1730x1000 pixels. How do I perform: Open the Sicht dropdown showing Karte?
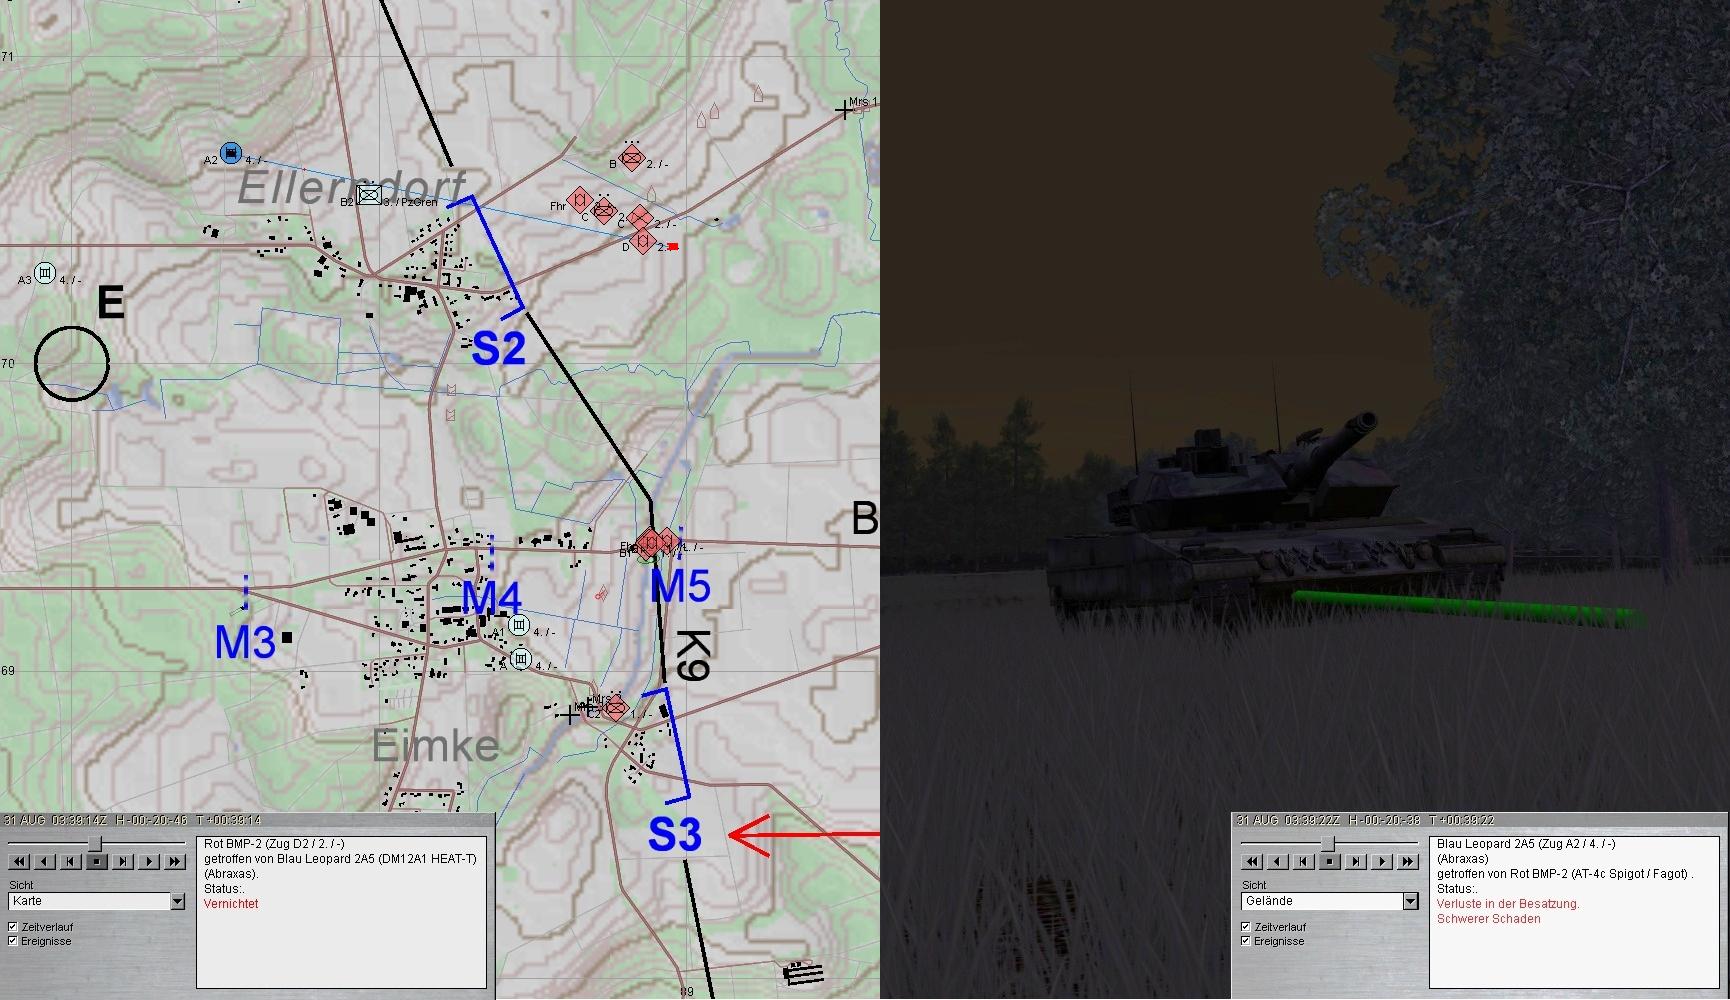coord(177,902)
